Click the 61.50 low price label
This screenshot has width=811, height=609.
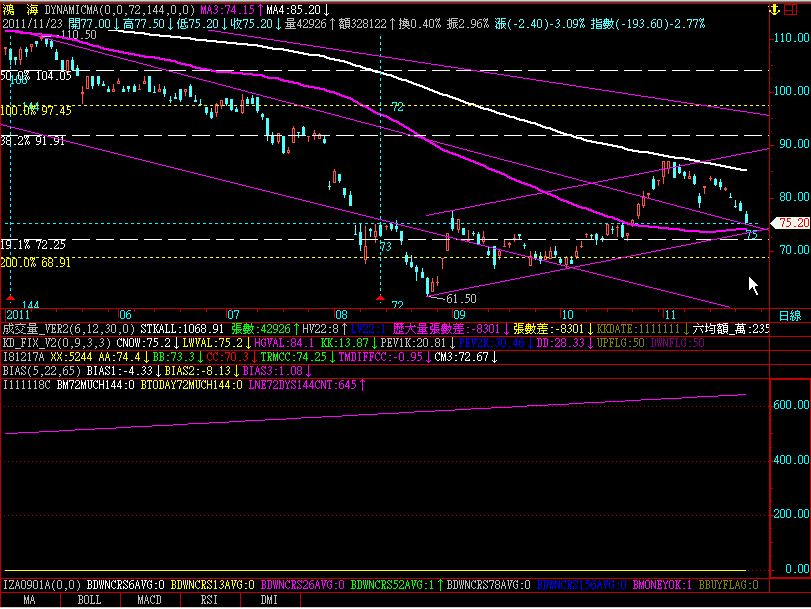pyautogui.click(x=459, y=299)
